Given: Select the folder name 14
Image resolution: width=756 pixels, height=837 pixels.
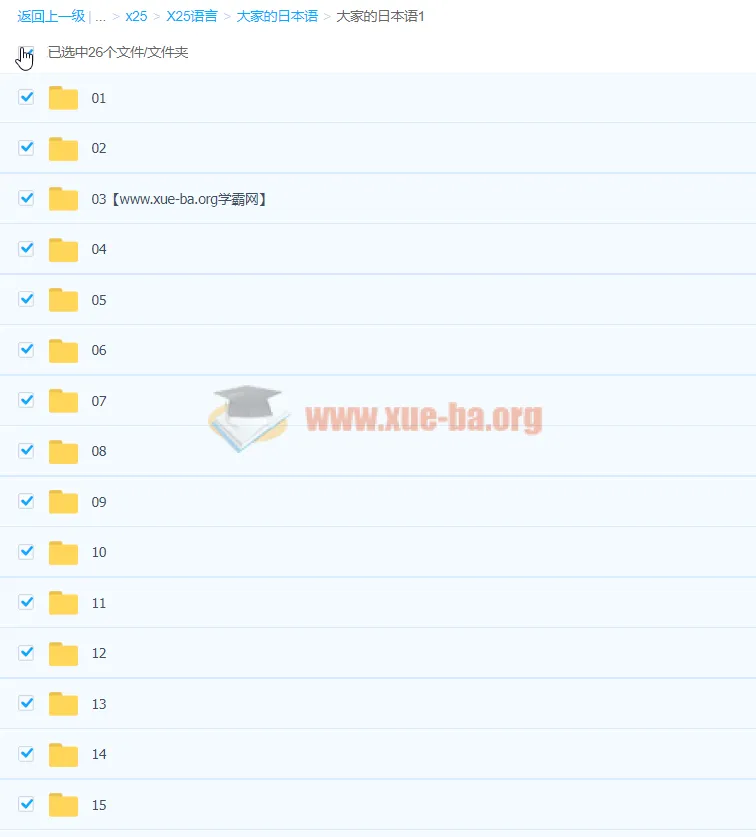Looking at the screenshot, I should (99, 754).
